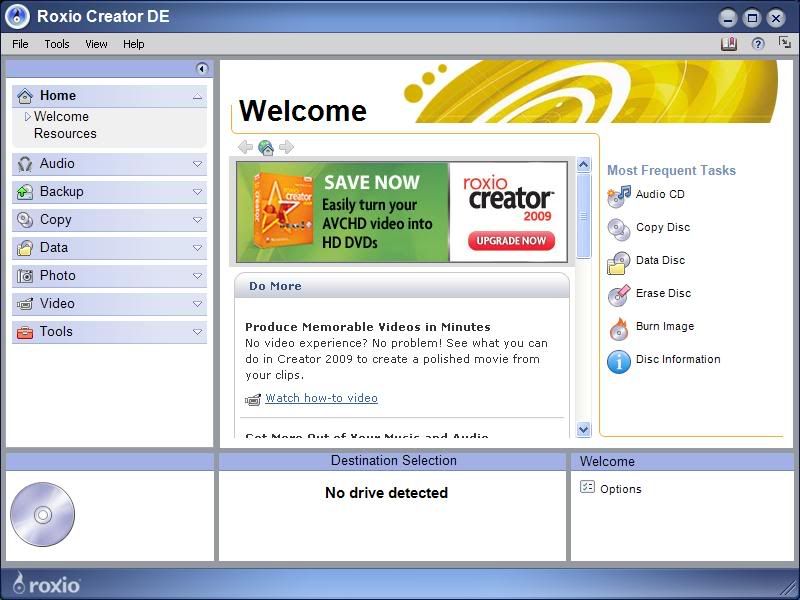
Task: Go back with the browser back arrow
Action: (245, 147)
